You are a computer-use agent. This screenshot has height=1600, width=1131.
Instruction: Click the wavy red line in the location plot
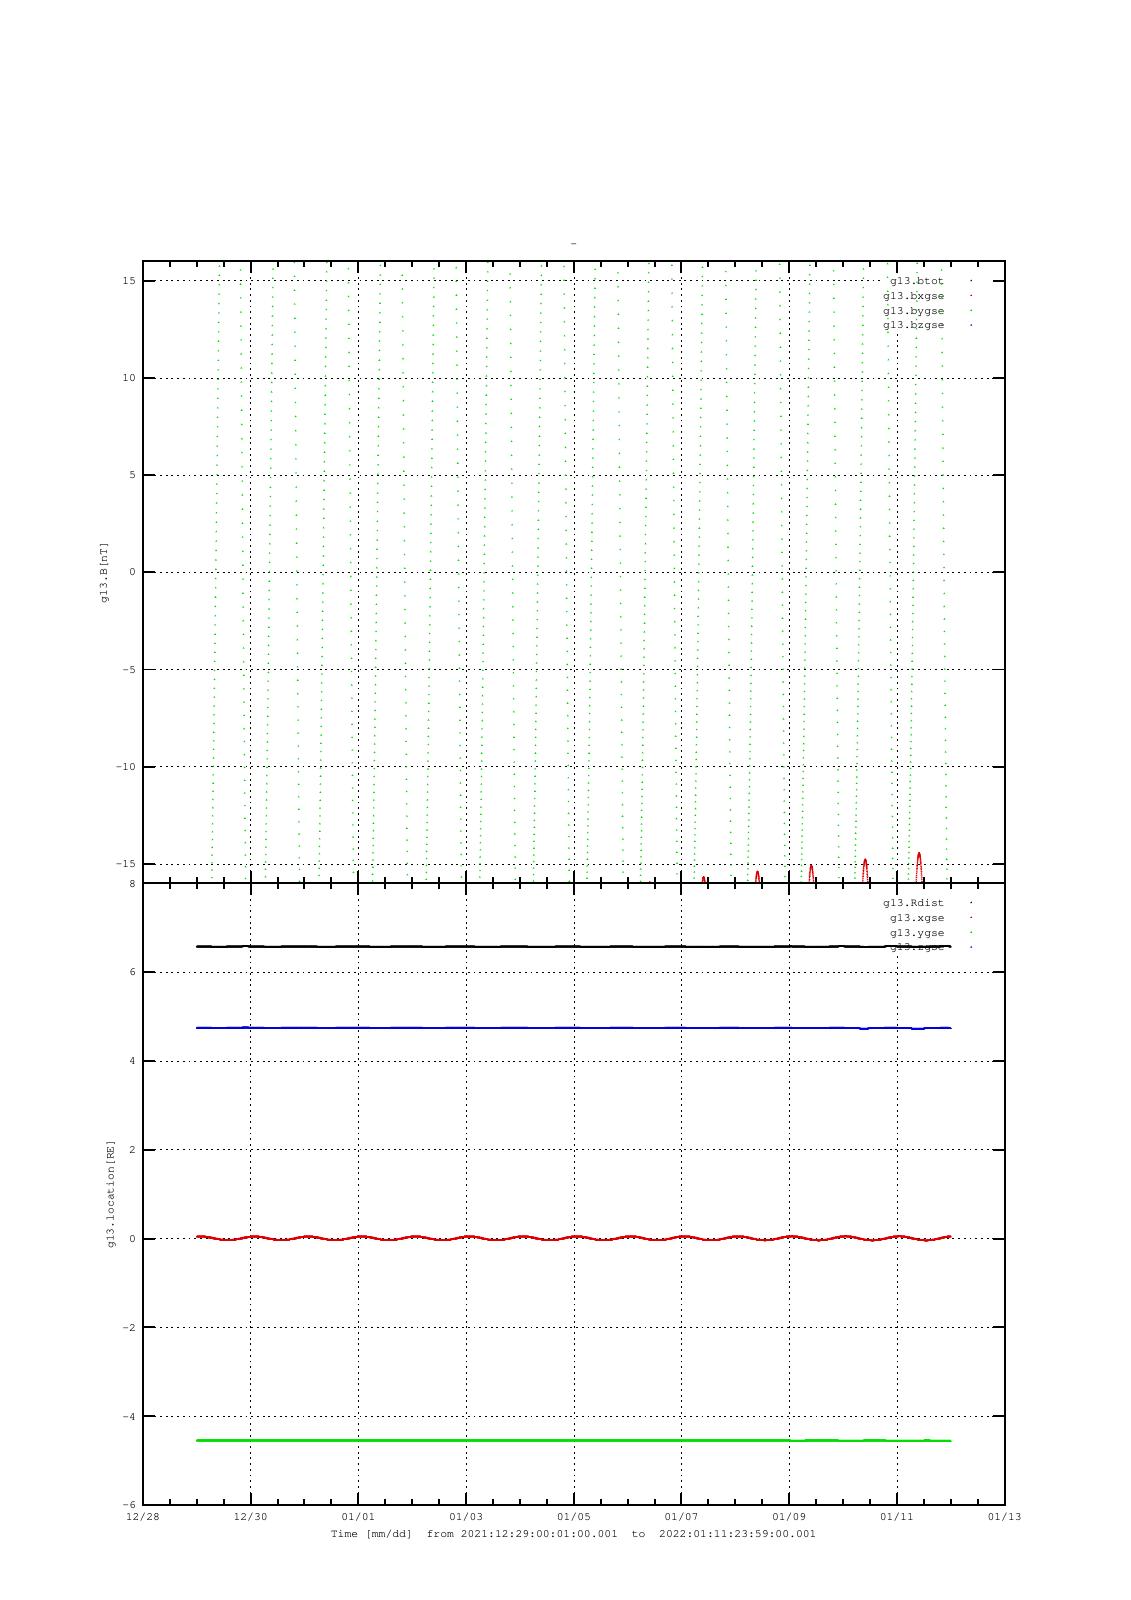pos(573,1238)
